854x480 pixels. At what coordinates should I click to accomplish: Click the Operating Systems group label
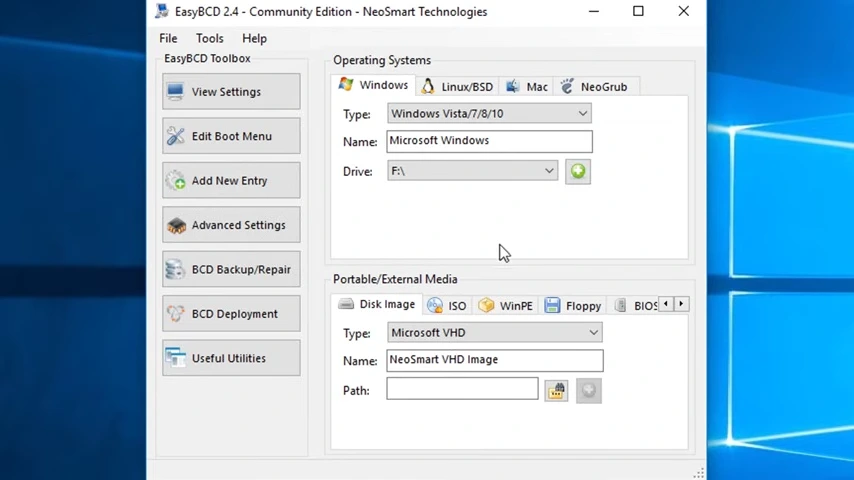coord(382,60)
